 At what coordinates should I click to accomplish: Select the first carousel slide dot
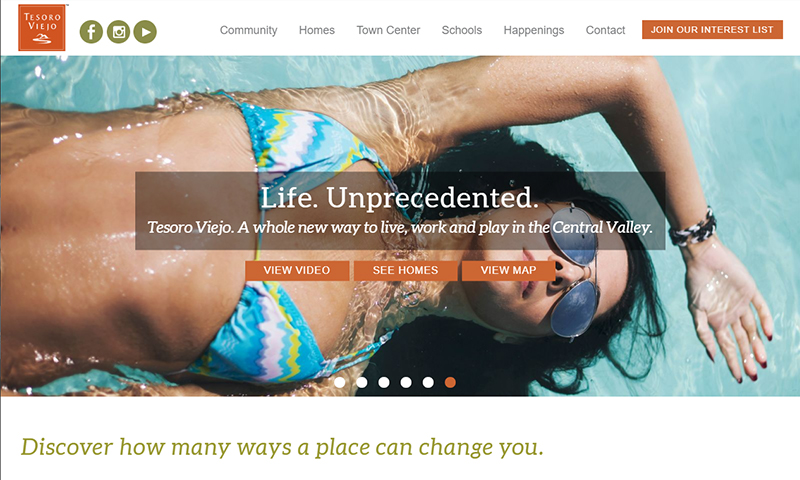pyautogui.click(x=340, y=382)
